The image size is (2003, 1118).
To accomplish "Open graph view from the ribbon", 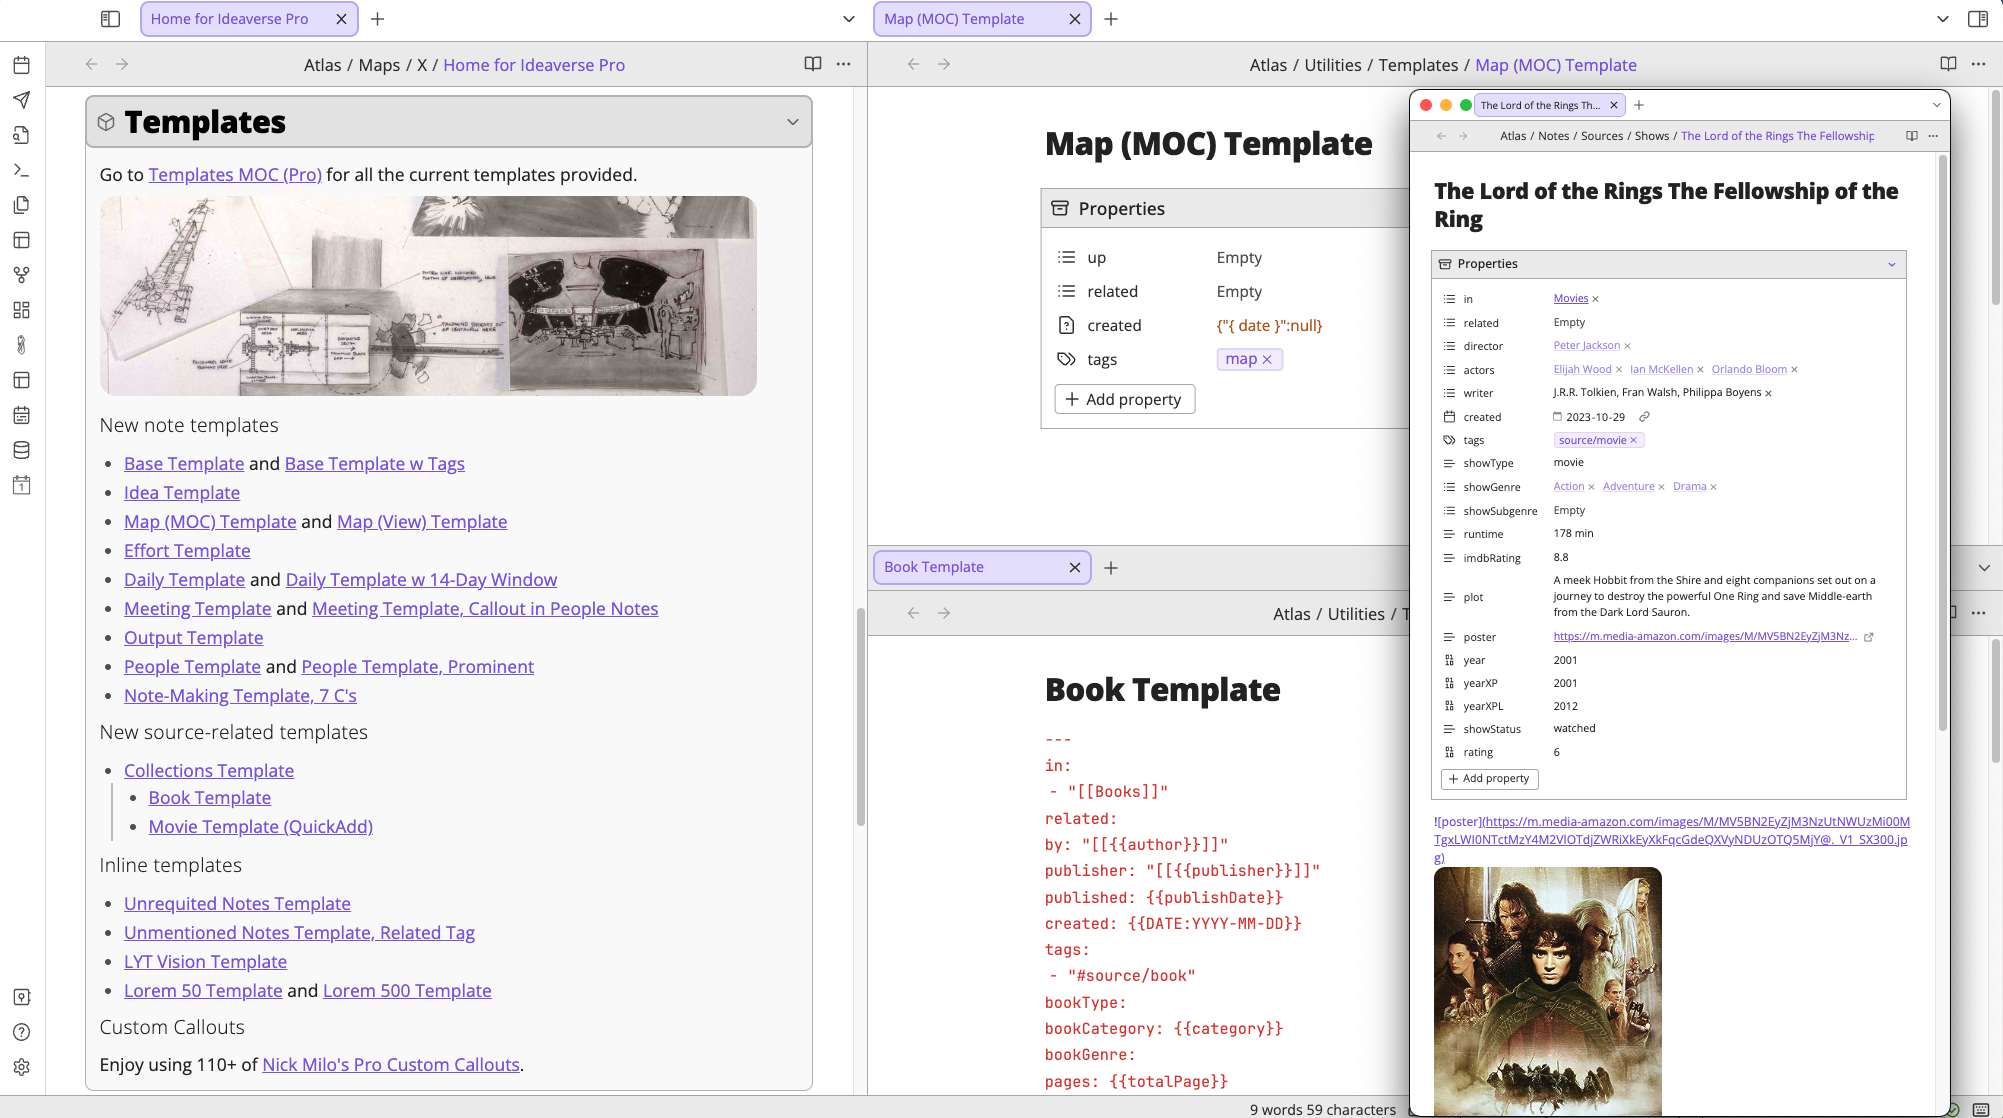I will (21, 275).
